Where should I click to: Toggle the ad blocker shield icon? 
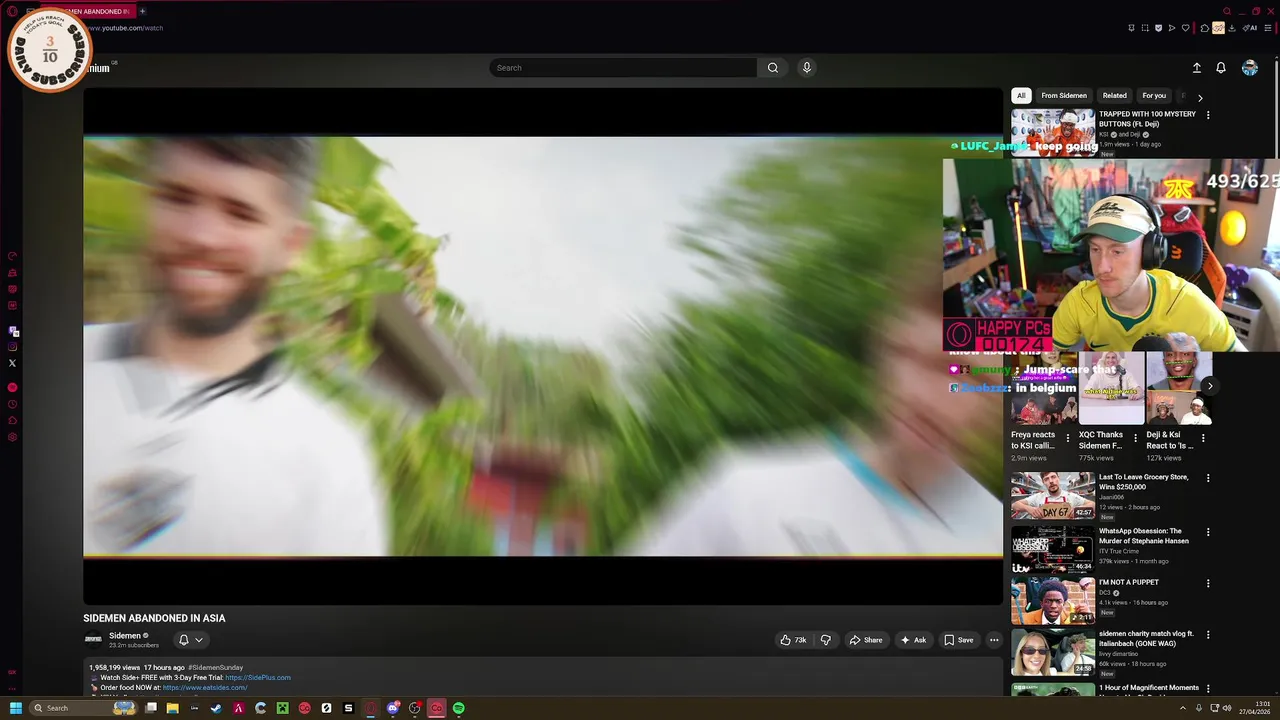click(x=1158, y=28)
